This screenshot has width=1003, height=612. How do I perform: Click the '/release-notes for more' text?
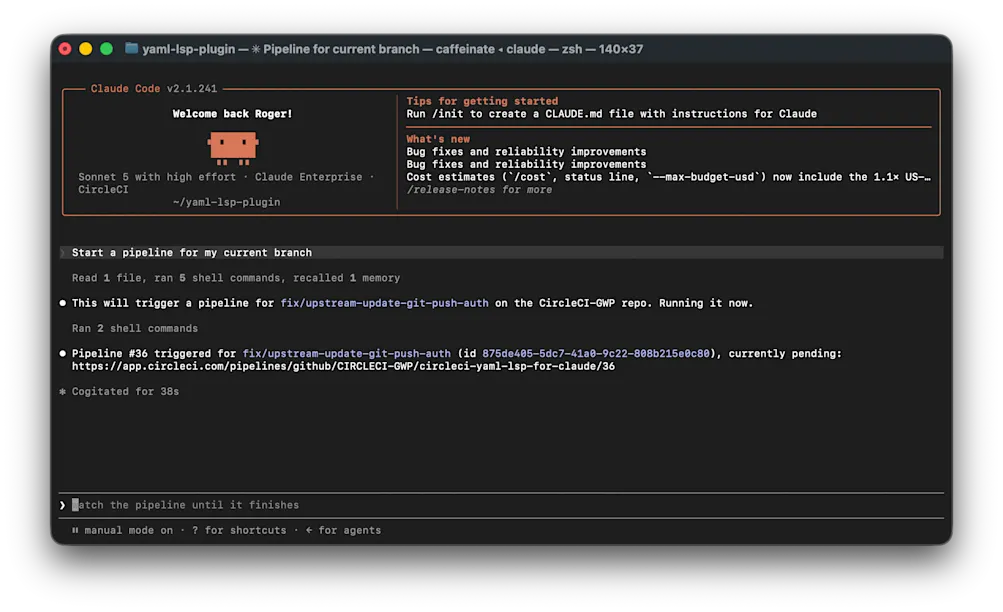[x=479, y=190]
